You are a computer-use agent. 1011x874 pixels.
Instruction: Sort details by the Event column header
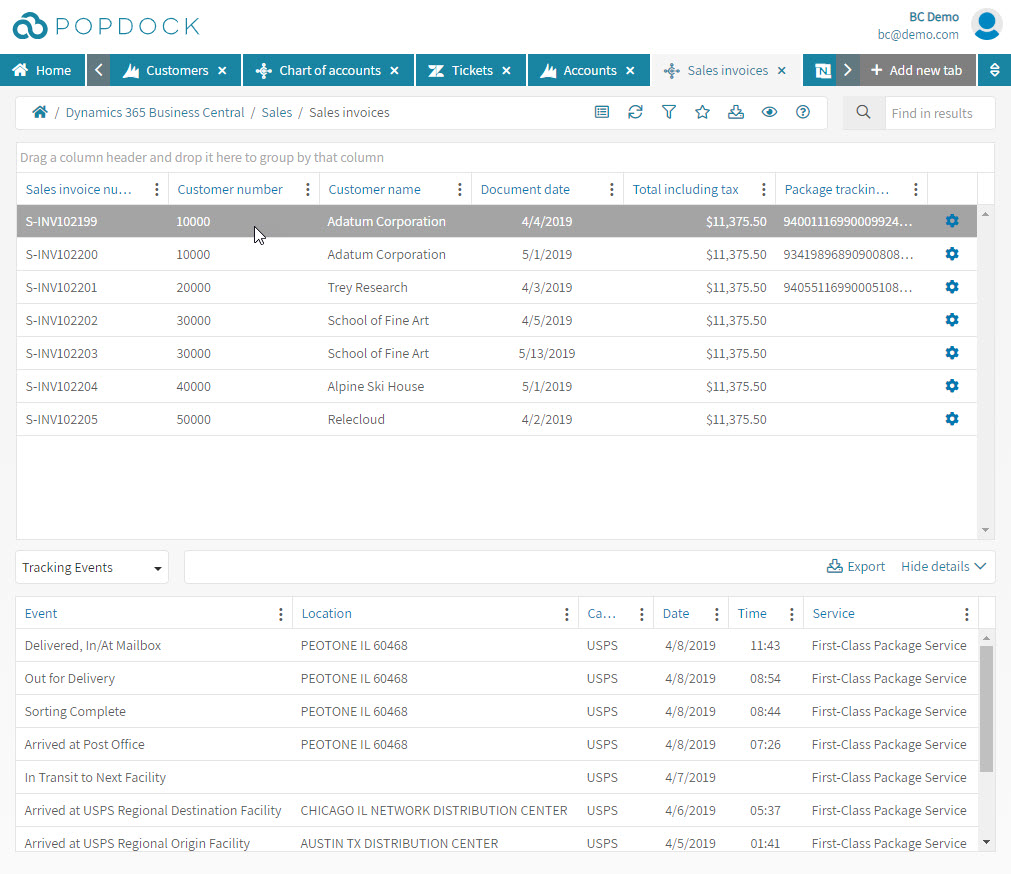(x=41, y=614)
